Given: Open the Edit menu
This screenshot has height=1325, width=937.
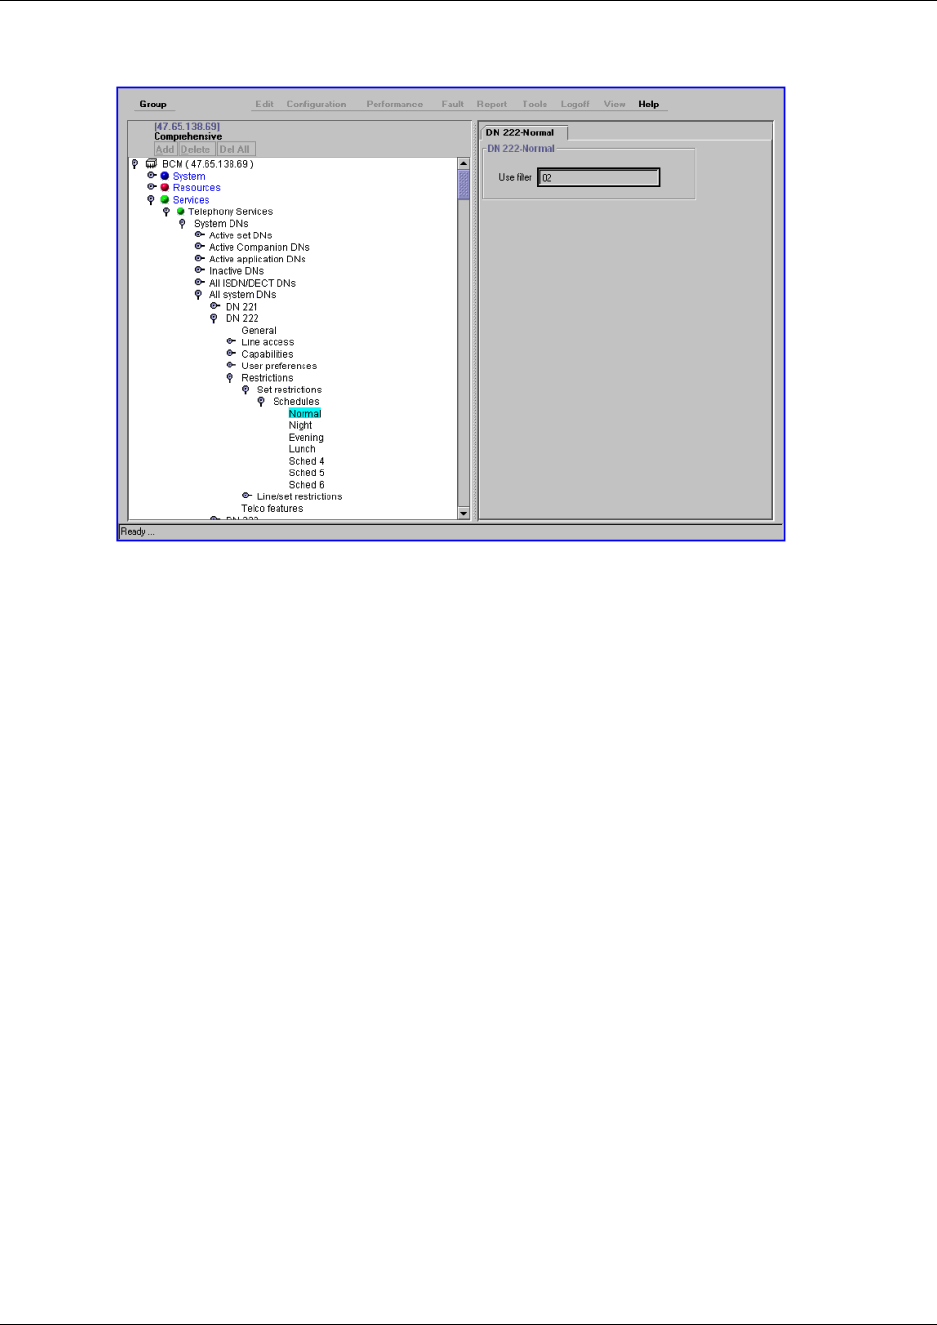Looking at the screenshot, I should pos(264,104).
